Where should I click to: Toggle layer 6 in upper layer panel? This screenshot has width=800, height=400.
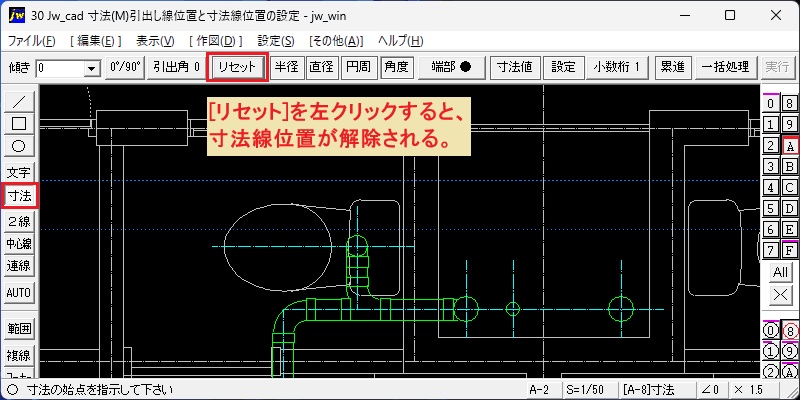tap(770, 229)
